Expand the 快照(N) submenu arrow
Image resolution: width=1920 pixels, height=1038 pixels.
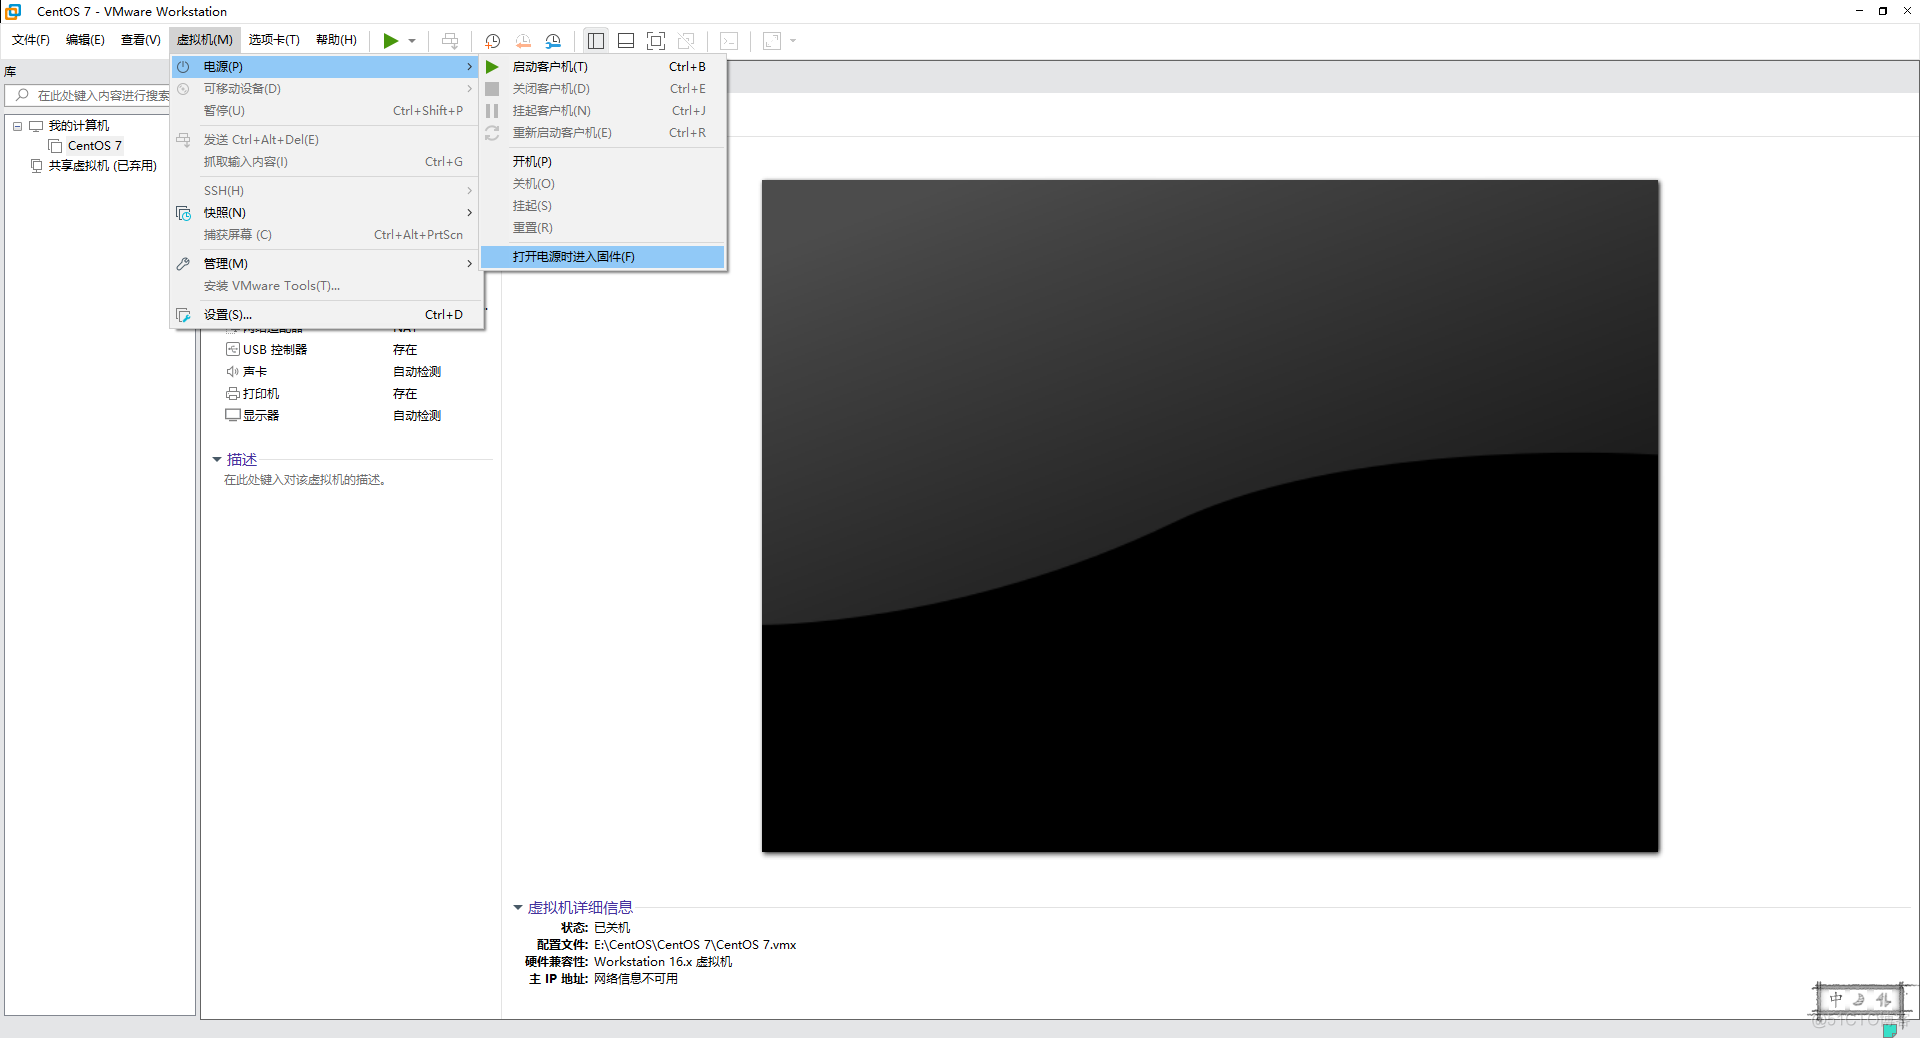[469, 213]
